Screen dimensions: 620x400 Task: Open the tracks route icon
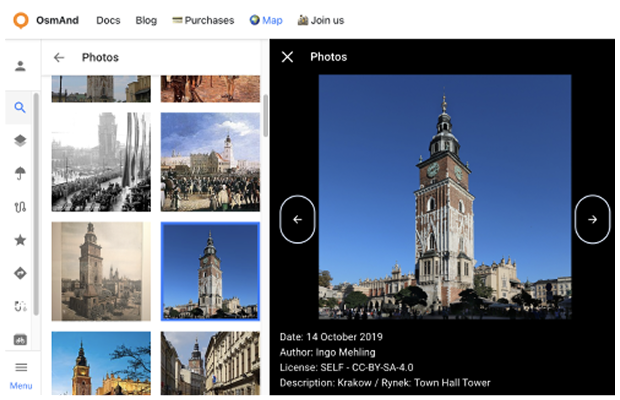coord(20,207)
